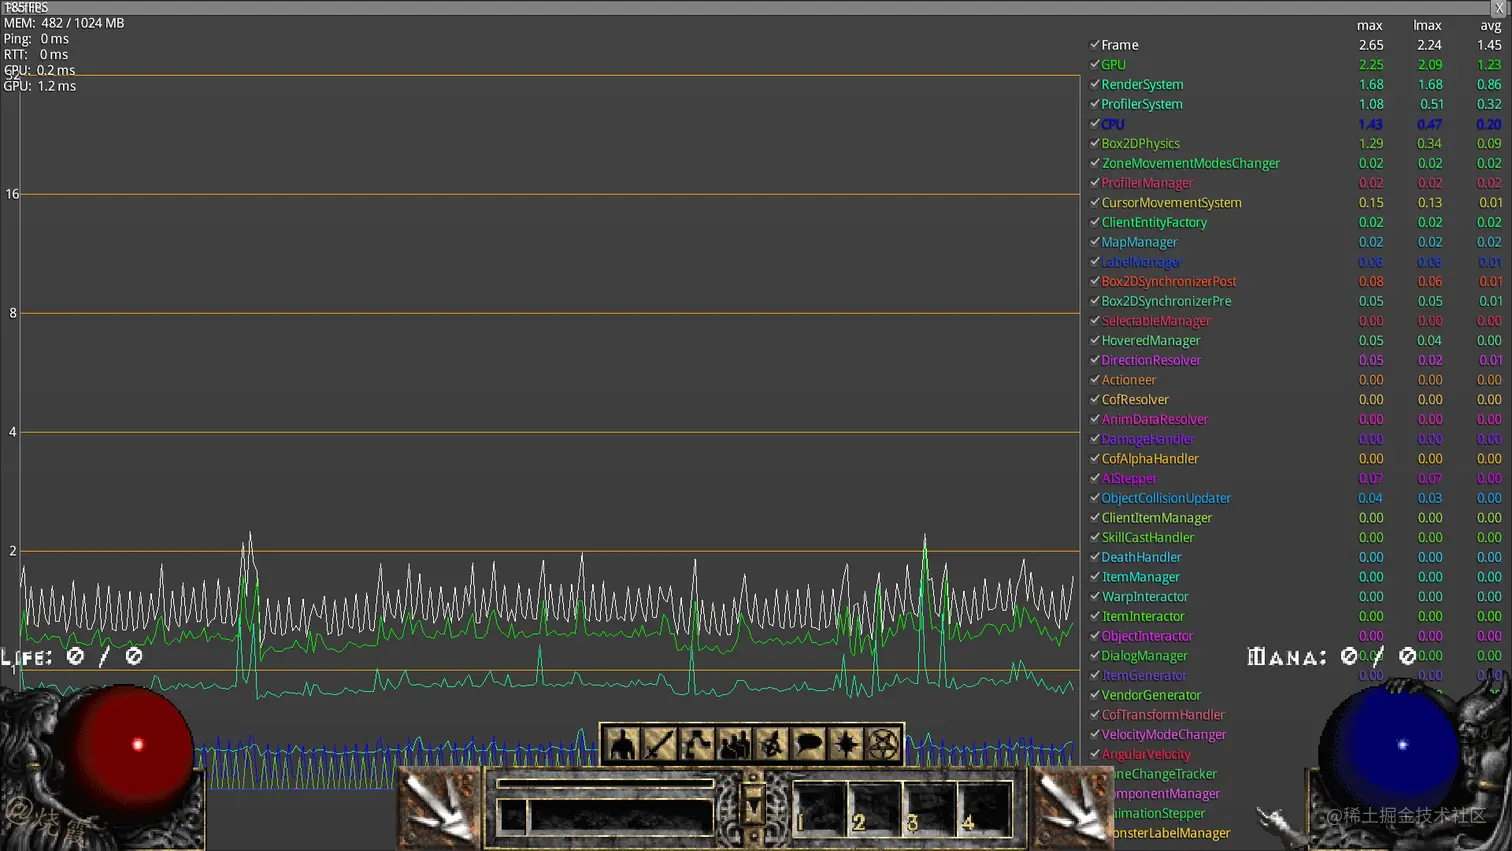The height and width of the screenshot is (851, 1512).
Task: Toggle the CofResolver checkbox
Action: click(x=1095, y=399)
